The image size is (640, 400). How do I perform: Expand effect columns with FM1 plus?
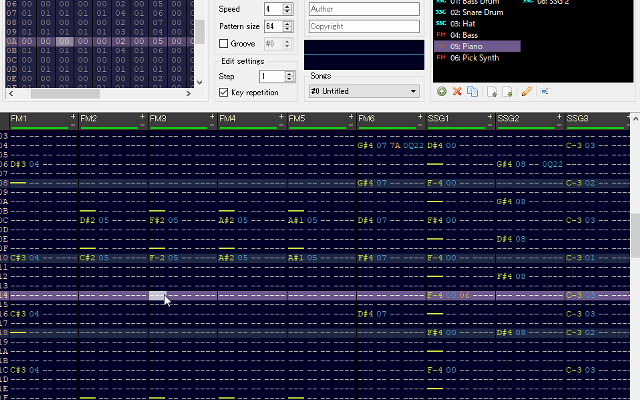coord(73,117)
